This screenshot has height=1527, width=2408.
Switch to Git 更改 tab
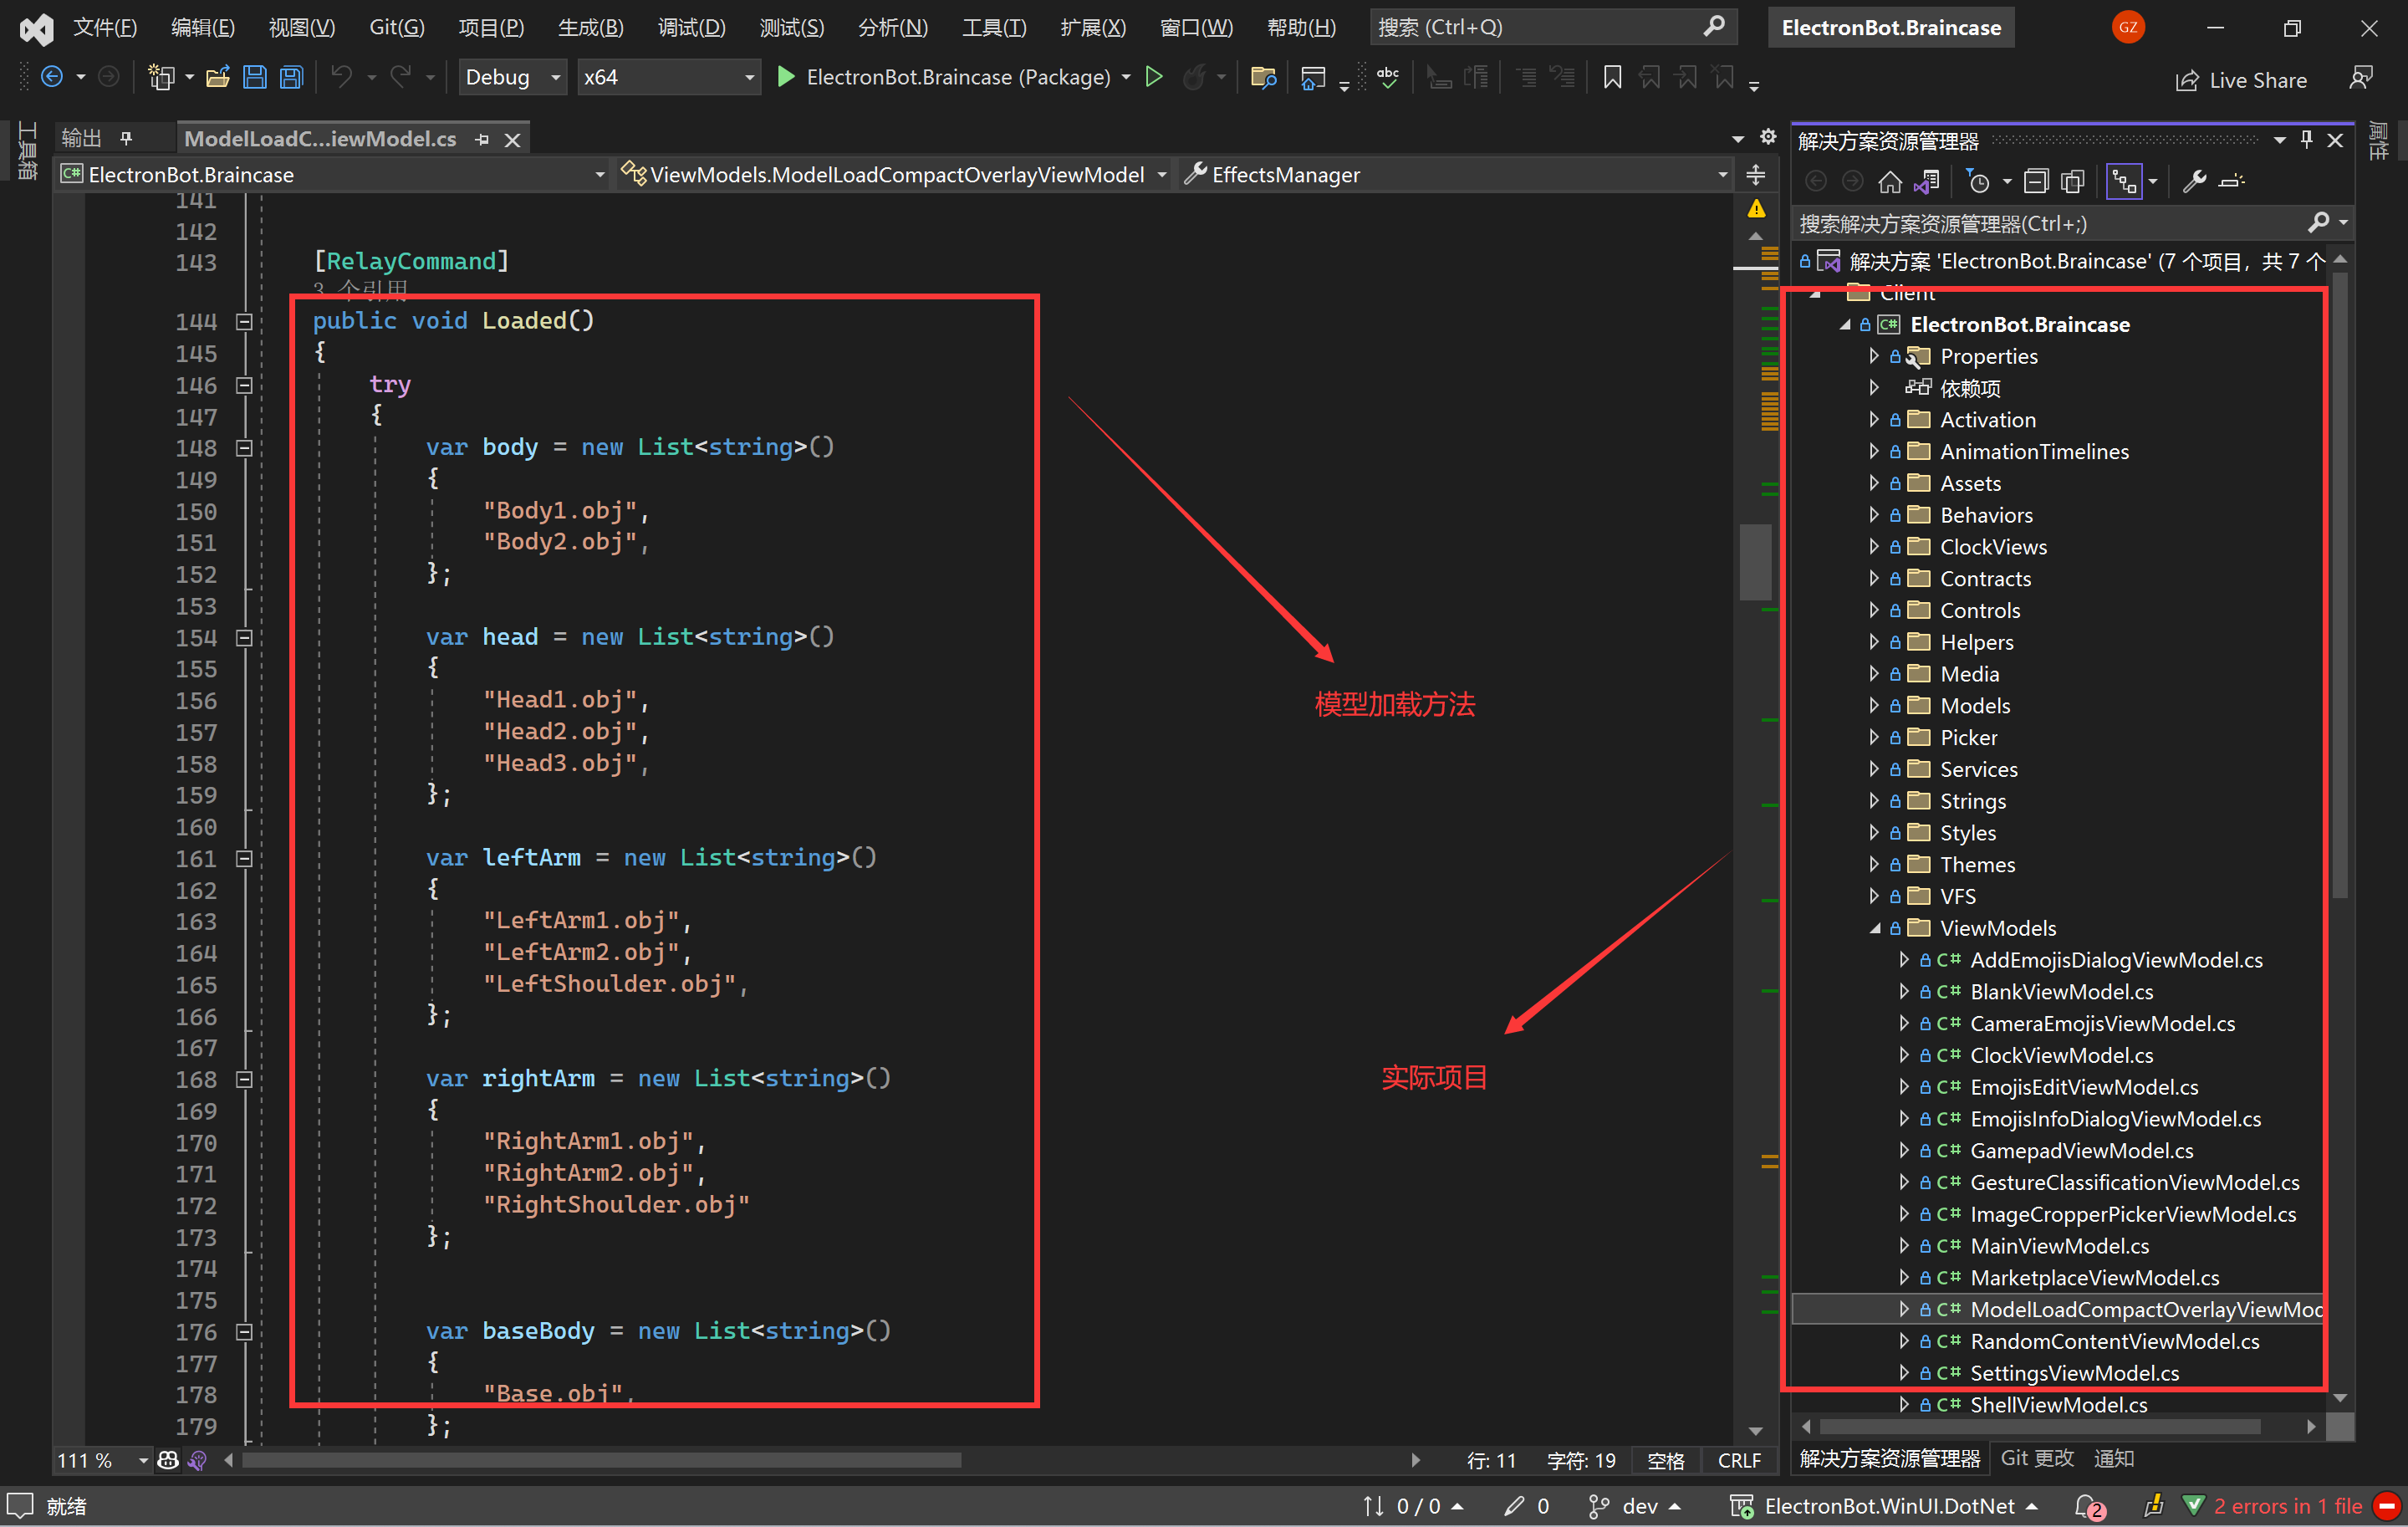[x=2037, y=1458]
